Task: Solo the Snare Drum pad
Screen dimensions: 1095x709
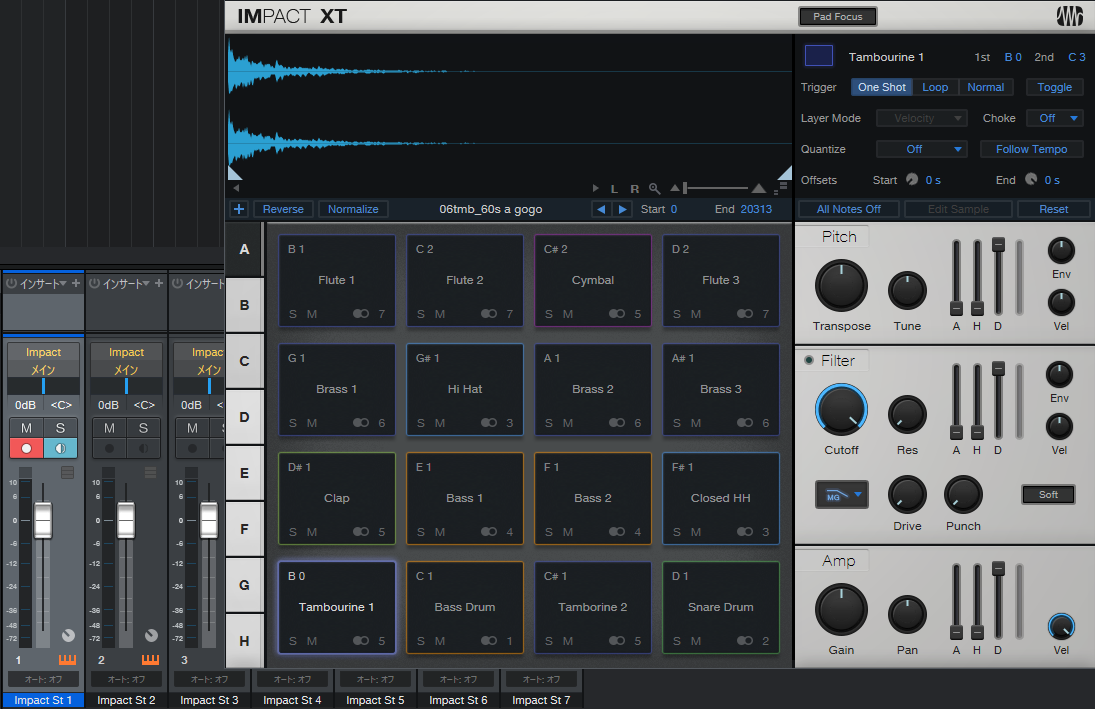Action: pyautogui.click(x=677, y=641)
